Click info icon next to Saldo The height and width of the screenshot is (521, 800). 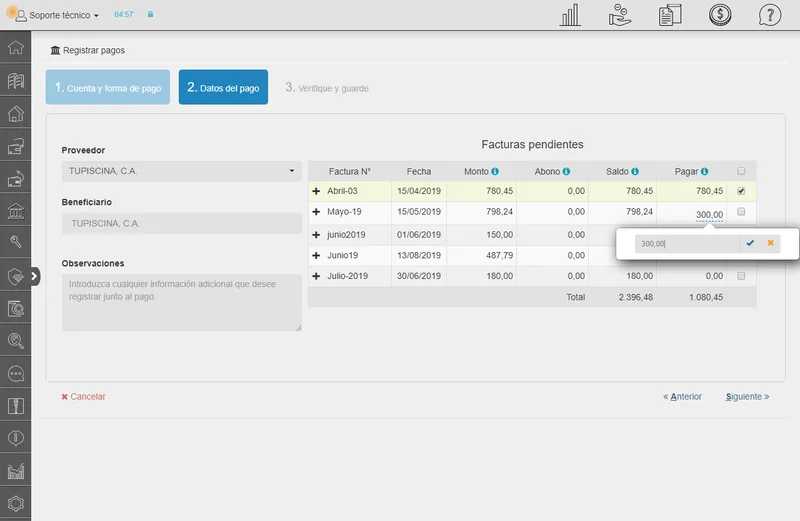(x=635, y=171)
